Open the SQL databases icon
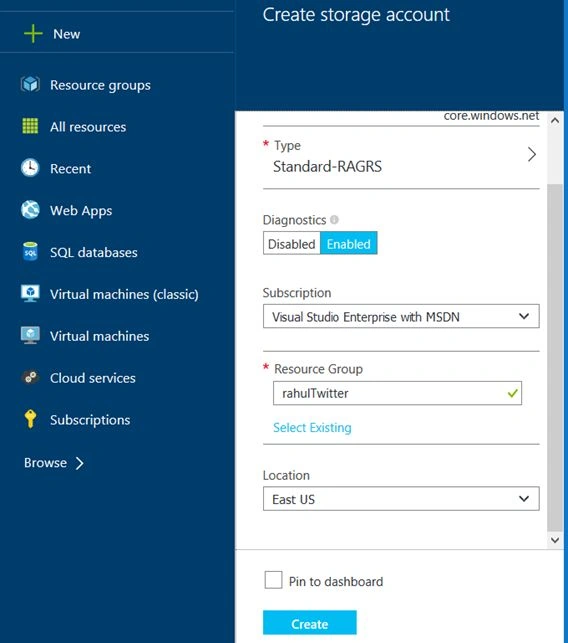The image size is (568, 643). point(30,251)
